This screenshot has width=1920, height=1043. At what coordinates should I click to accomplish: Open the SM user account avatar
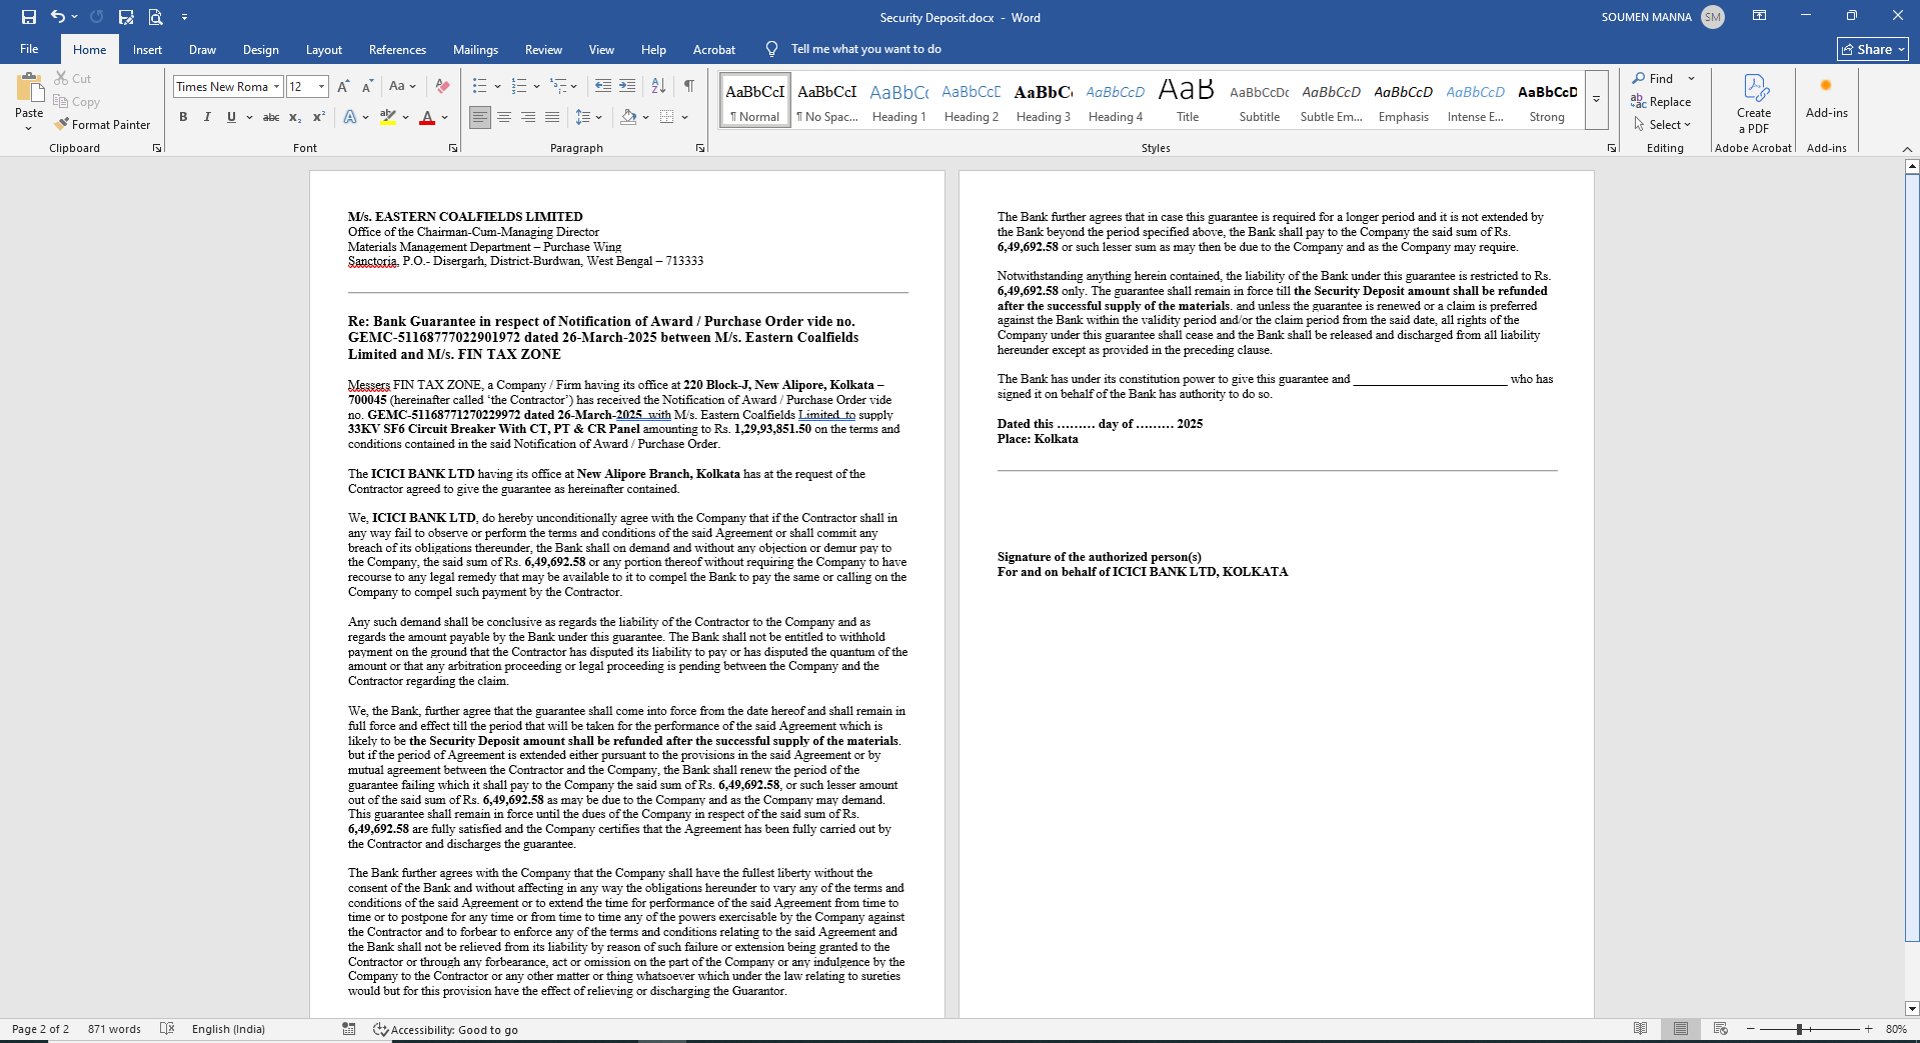[1713, 17]
